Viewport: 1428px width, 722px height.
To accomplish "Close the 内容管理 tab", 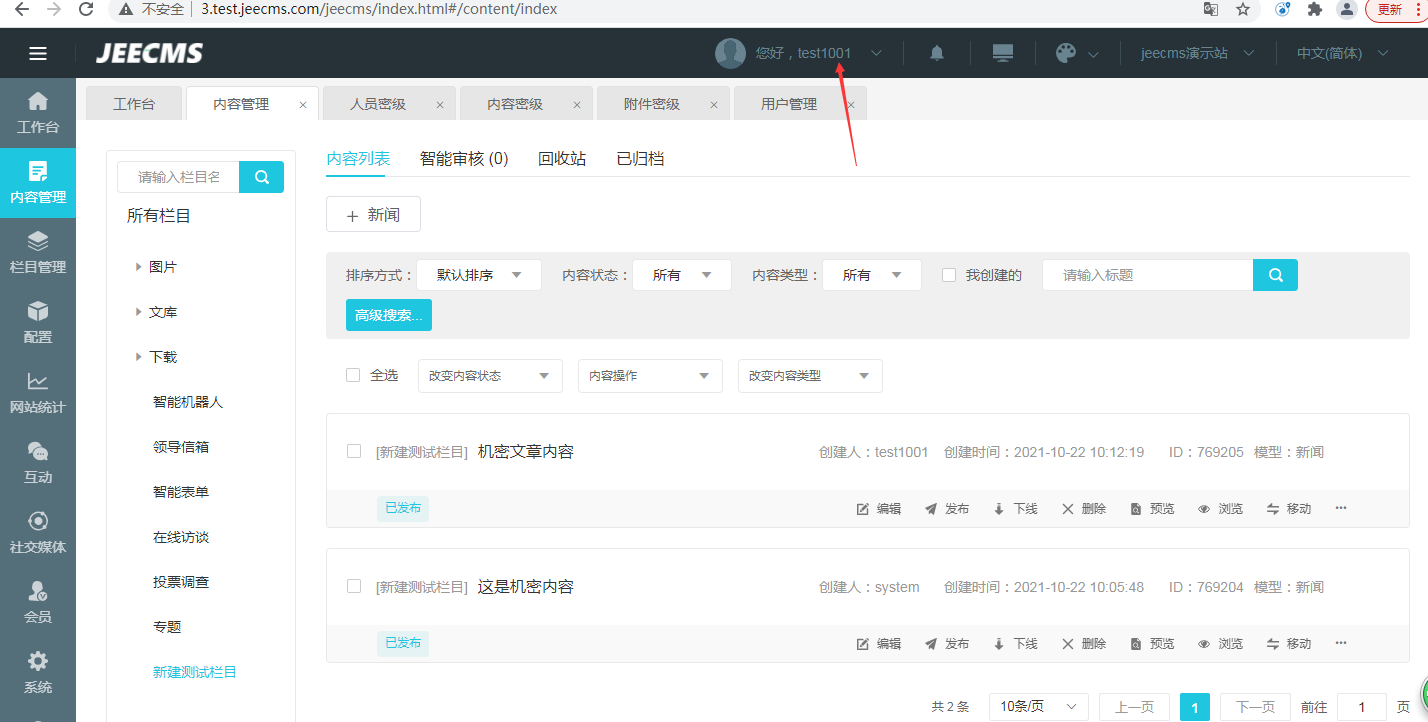I will (x=303, y=105).
